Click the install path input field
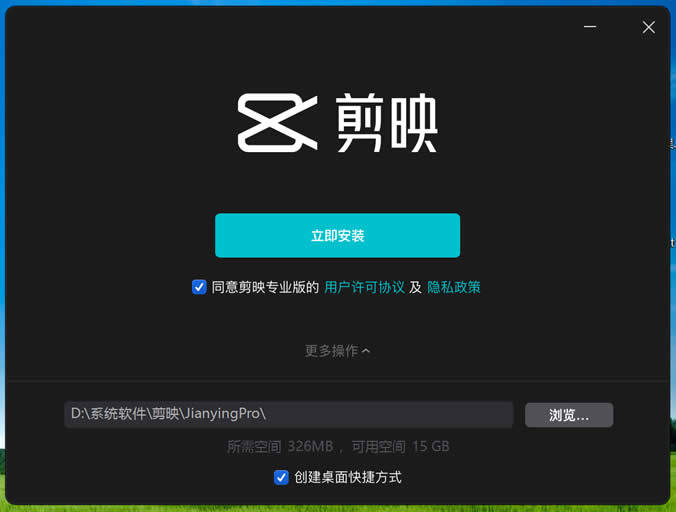 pyautogui.click(x=288, y=414)
